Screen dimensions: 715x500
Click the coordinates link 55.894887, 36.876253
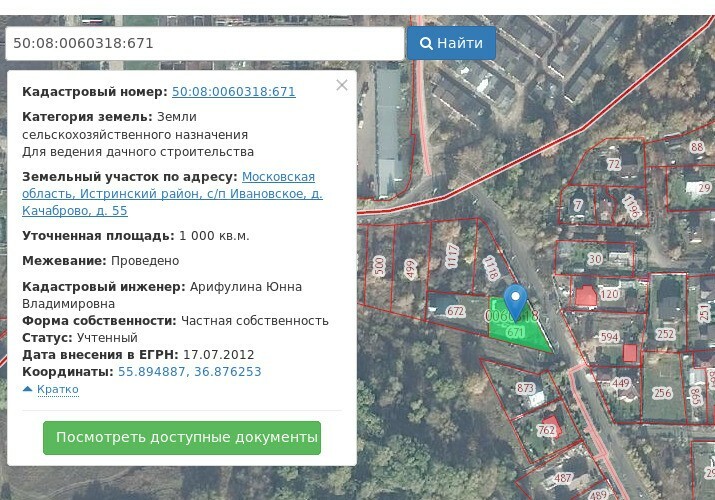coord(190,372)
